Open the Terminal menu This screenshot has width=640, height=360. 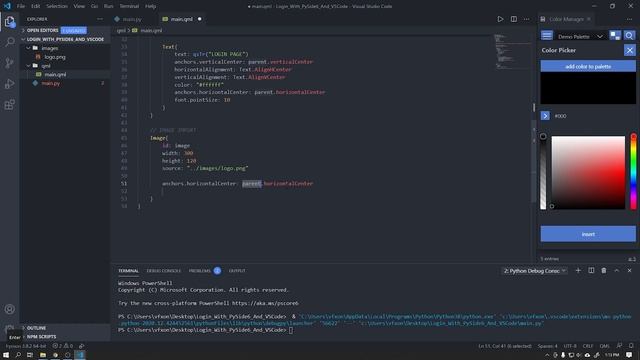tap(129, 6)
